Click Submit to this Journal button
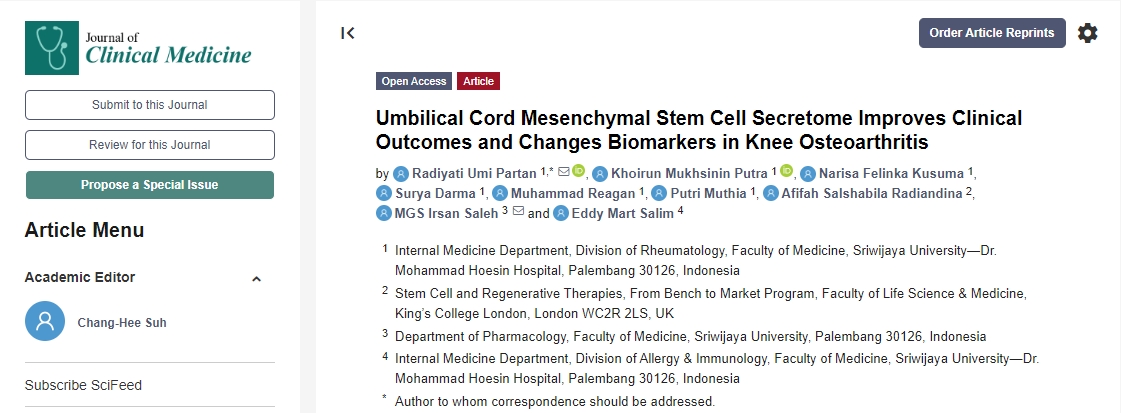This screenshot has width=1121, height=413. 150,105
